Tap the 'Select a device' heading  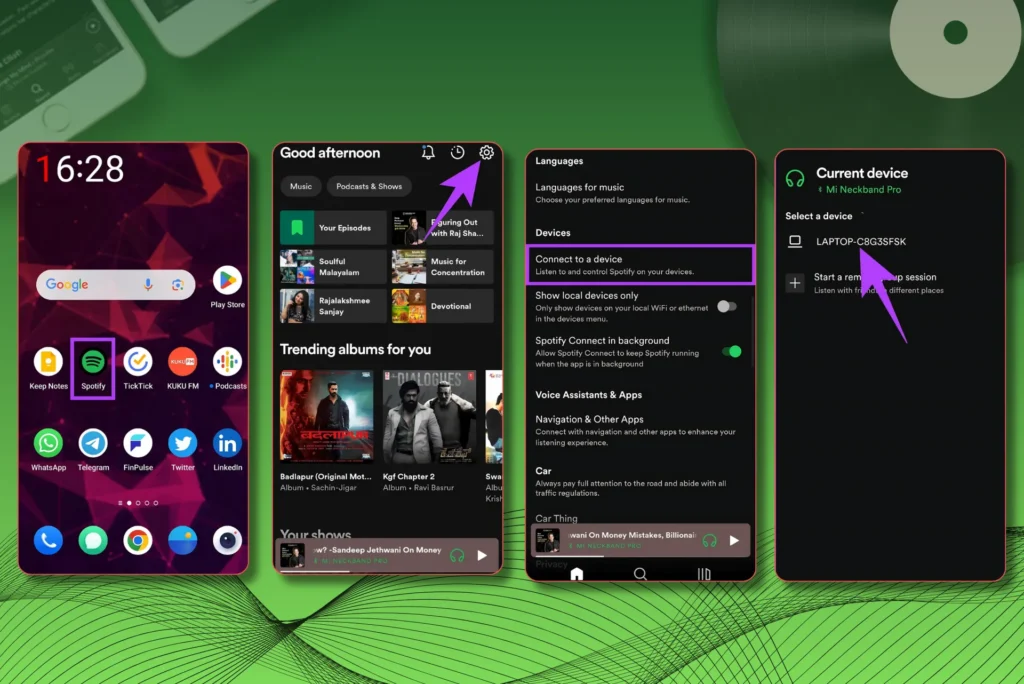[x=818, y=216]
